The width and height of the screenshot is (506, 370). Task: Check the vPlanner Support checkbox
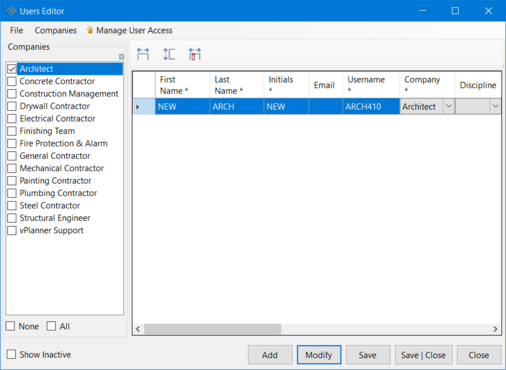click(x=12, y=230)
